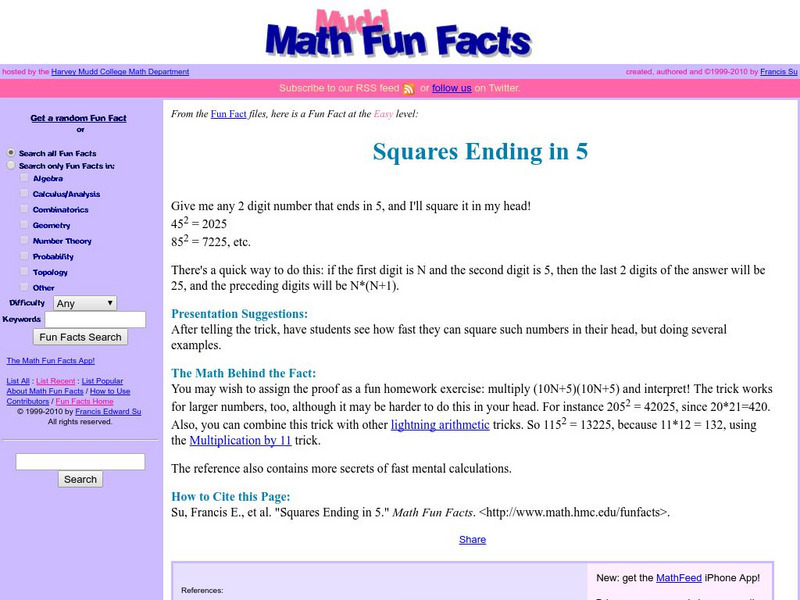Open the MathFeed iPhone App link
The height and width of the screenshot is (600, 800).
pyautogui.click(x=679, y=578)
